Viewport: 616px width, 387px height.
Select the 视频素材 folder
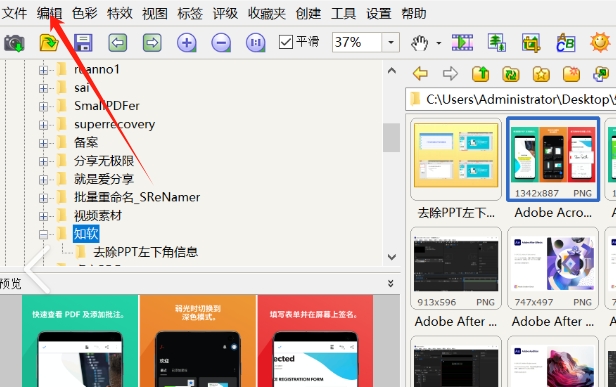[x=98, y=215]
